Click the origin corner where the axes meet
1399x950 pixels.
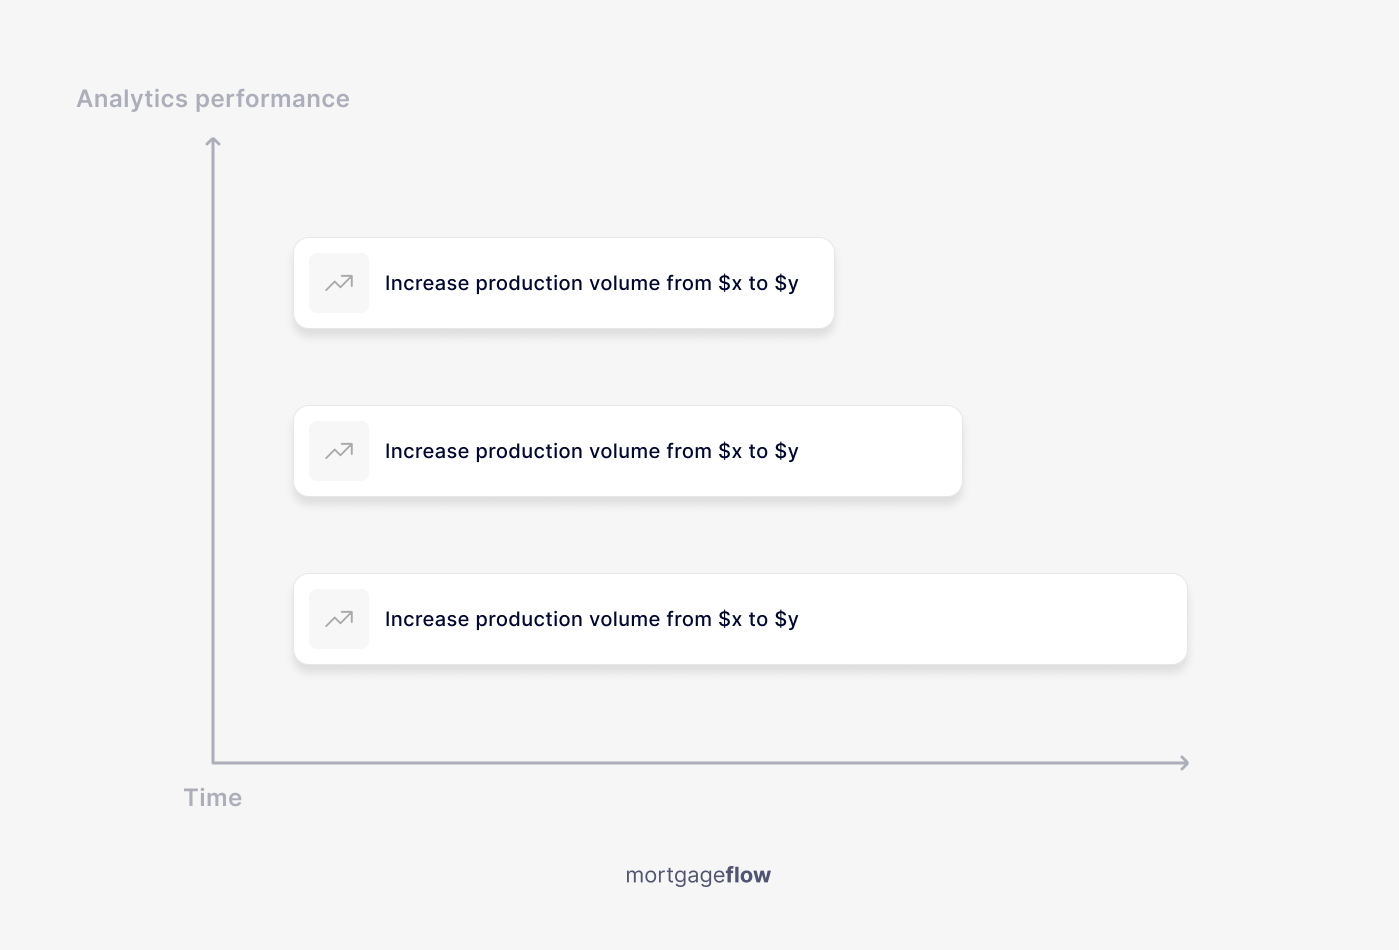tap(214, 762)
